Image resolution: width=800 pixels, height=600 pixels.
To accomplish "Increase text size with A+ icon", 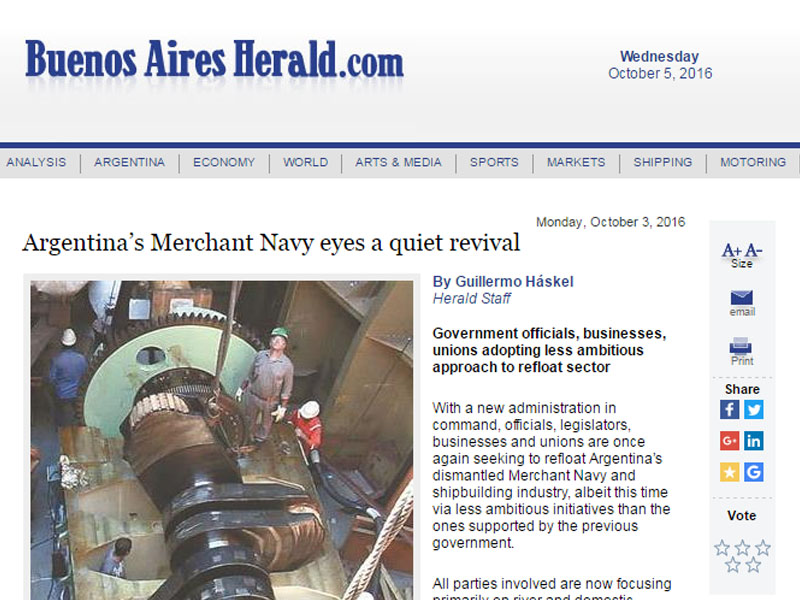I will 732,251.
